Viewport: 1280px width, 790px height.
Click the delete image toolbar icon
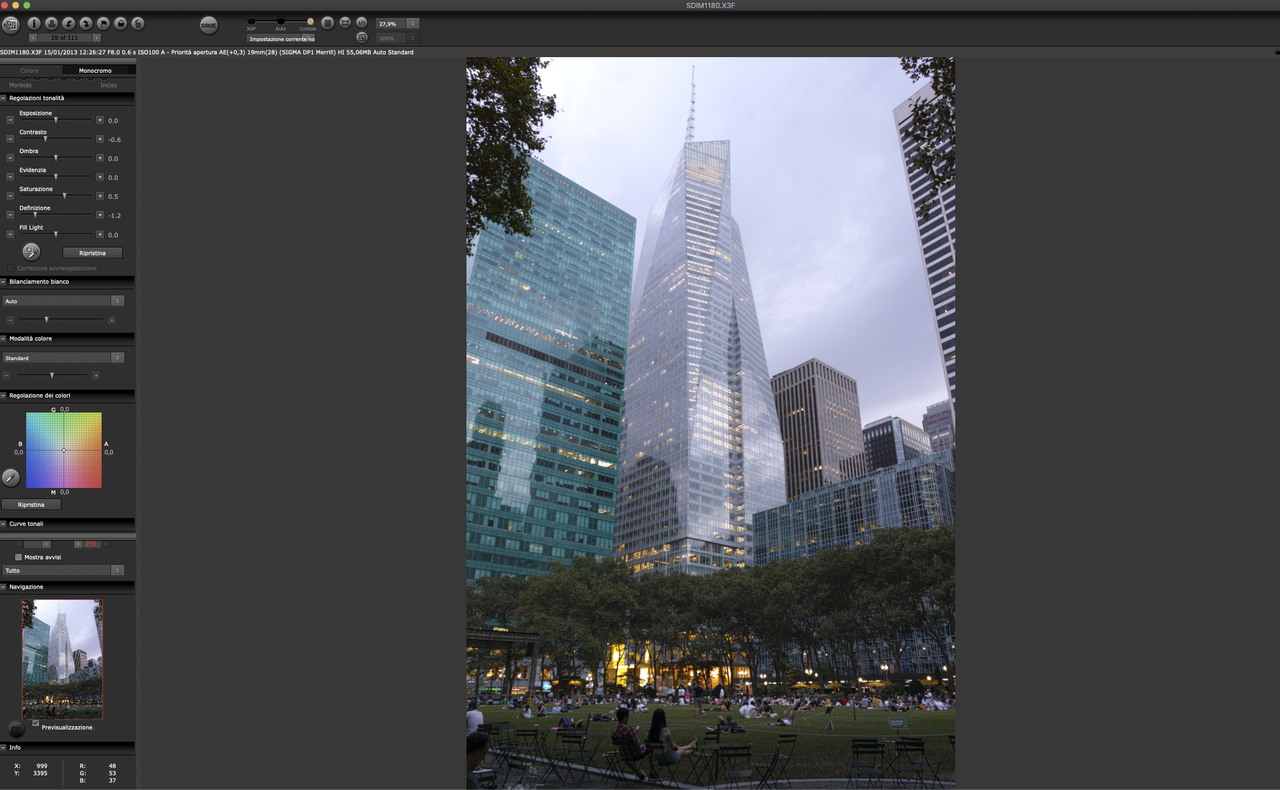pyautogui.click(x=138, y=23)
